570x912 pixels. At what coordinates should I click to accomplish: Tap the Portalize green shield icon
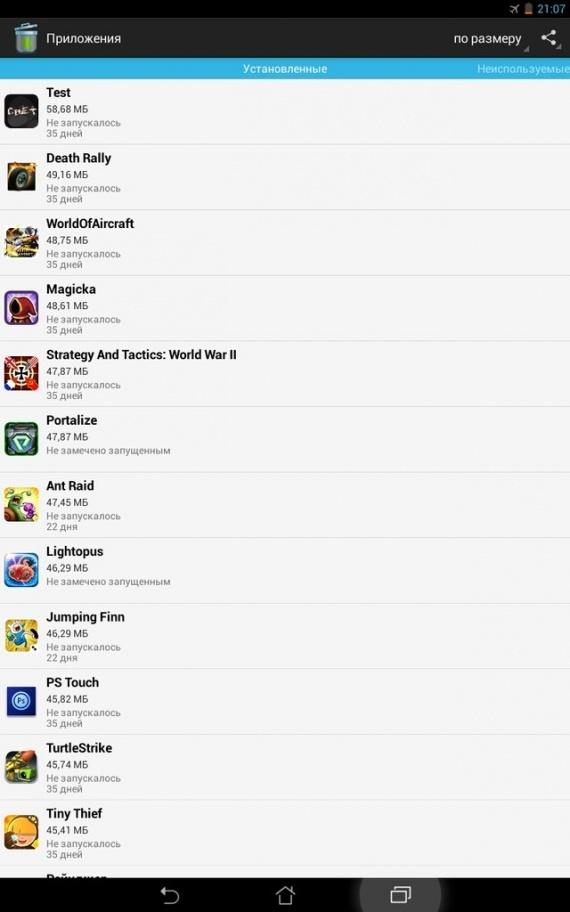22,439
